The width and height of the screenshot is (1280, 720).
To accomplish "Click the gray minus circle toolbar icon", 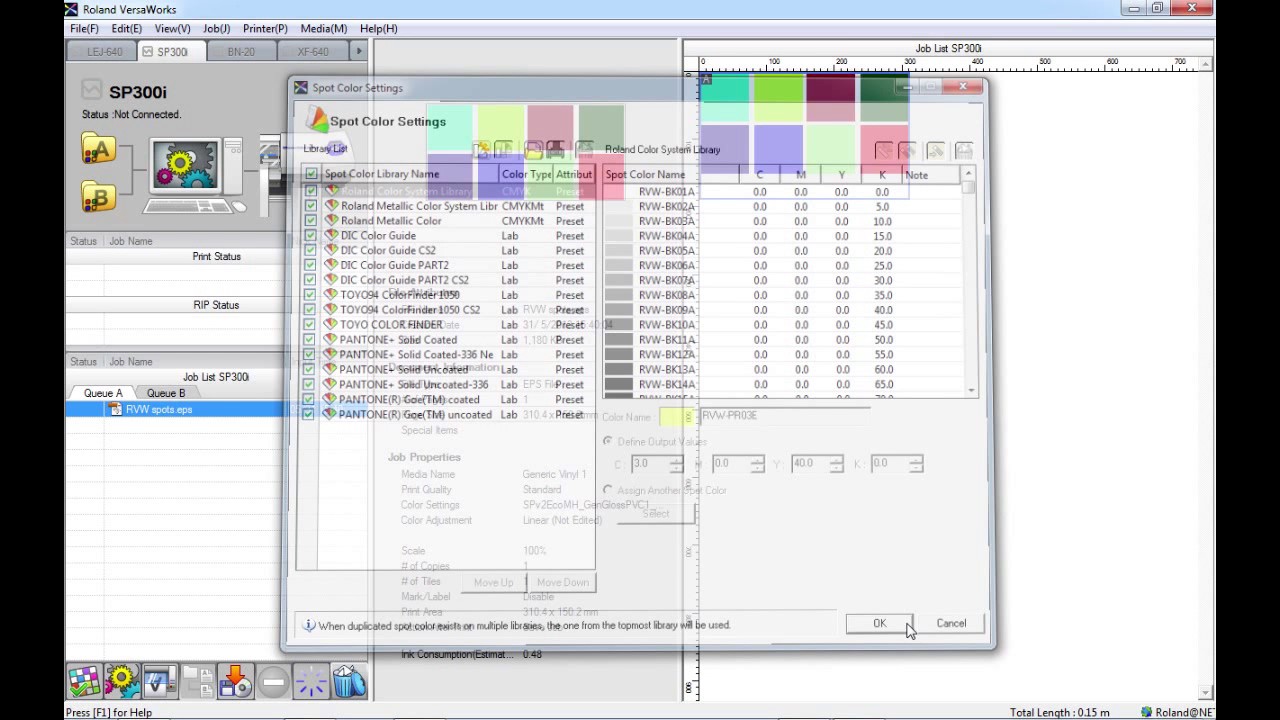I will coord(273,681).
